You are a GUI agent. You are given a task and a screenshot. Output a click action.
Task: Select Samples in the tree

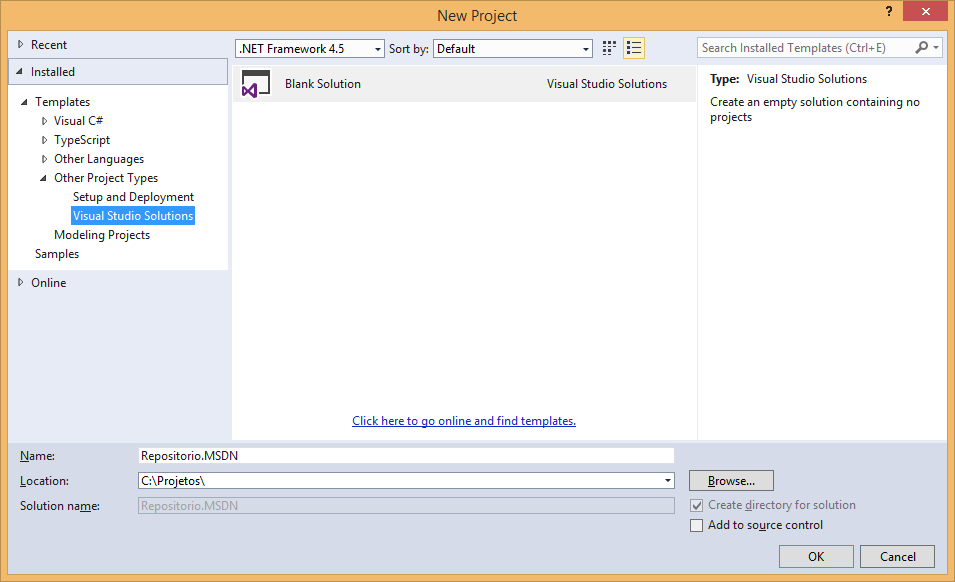57,254
